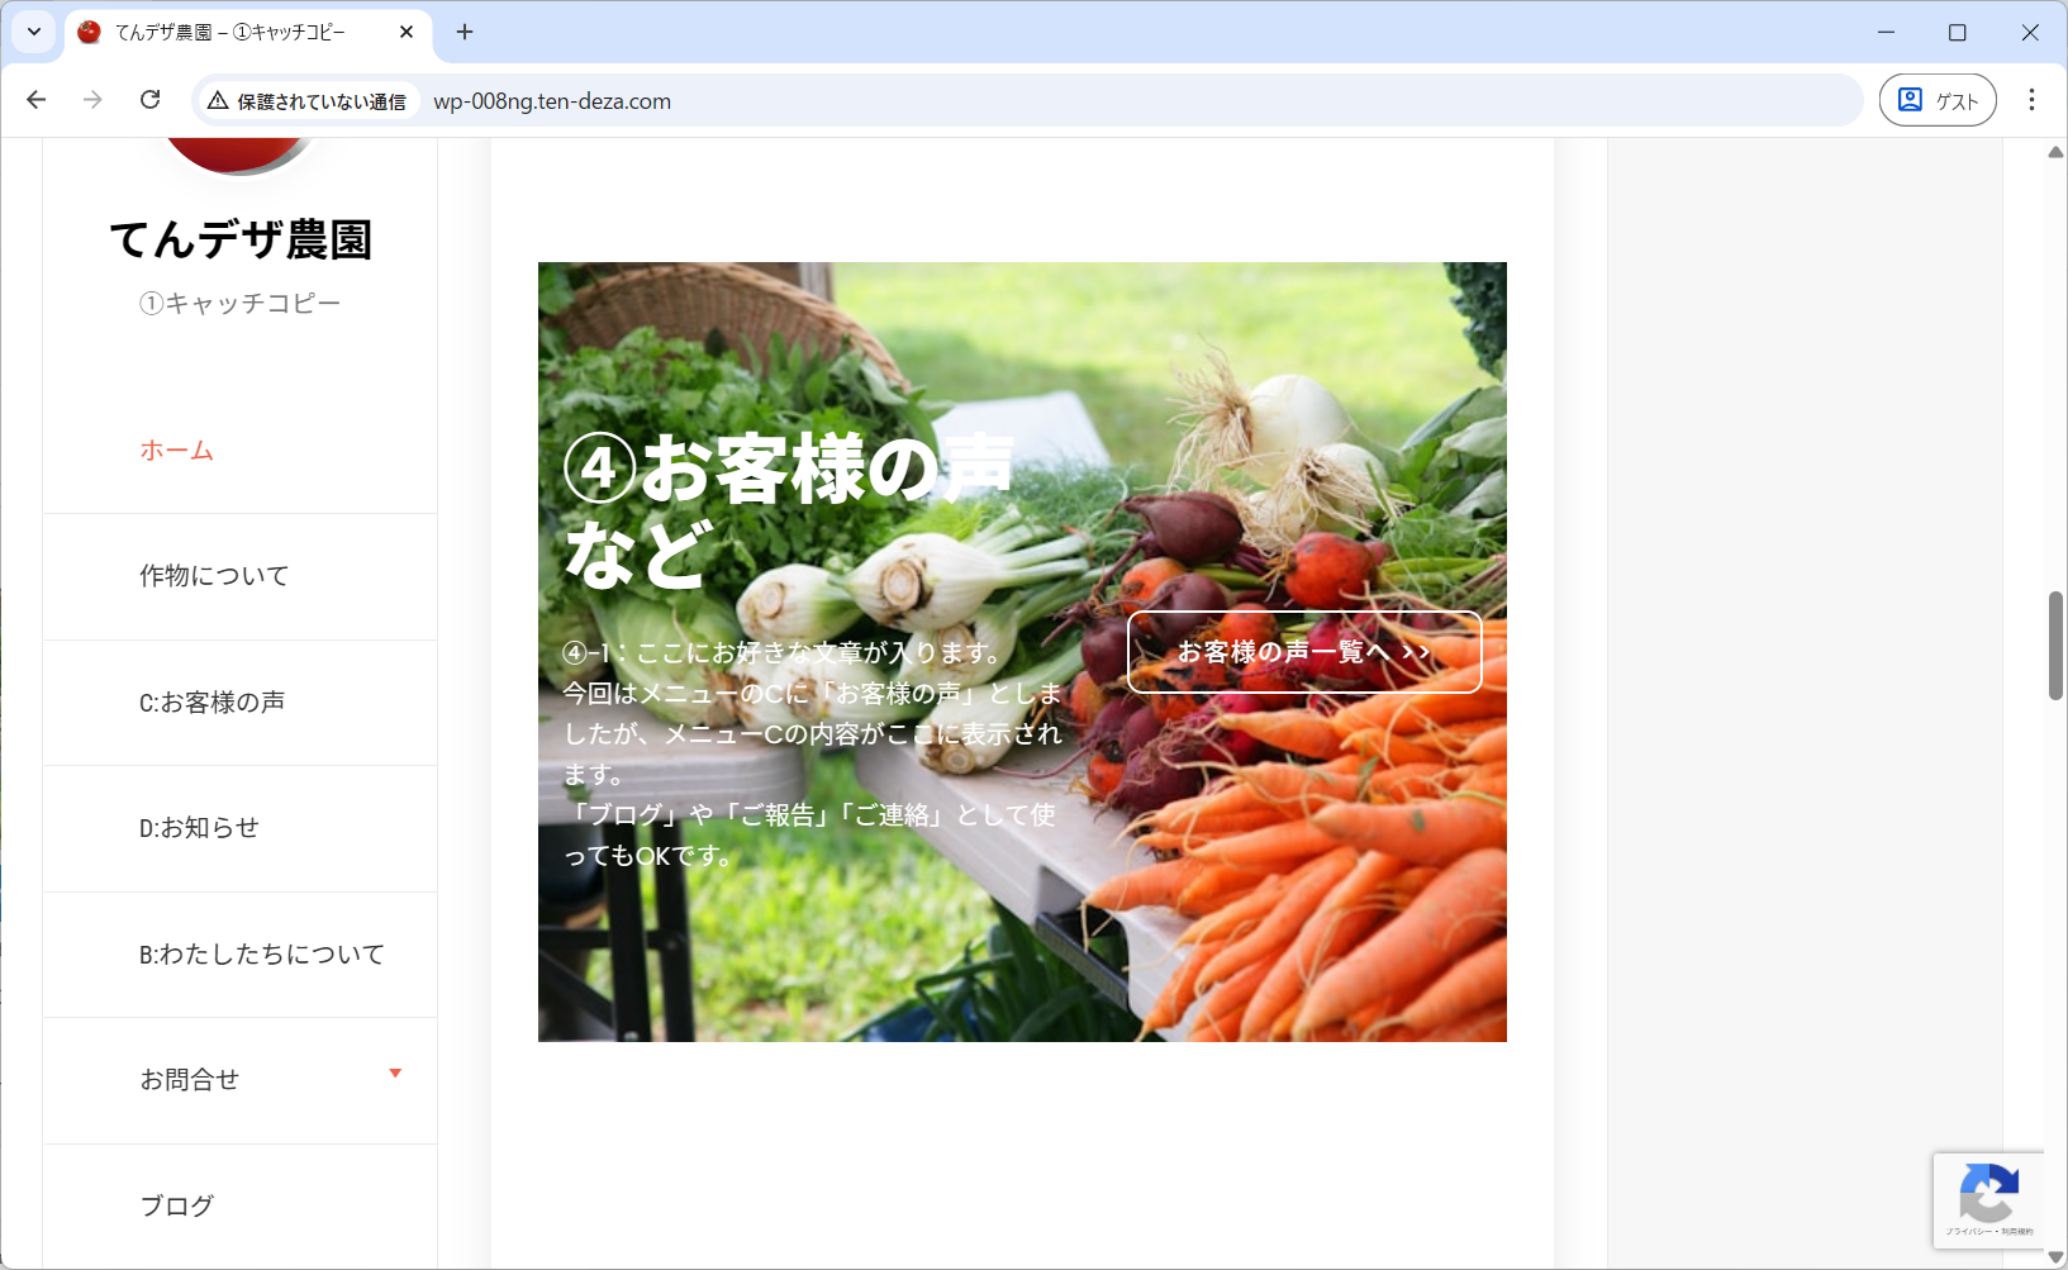Click the てんデザ農園 site title

[x=240, y=240]
